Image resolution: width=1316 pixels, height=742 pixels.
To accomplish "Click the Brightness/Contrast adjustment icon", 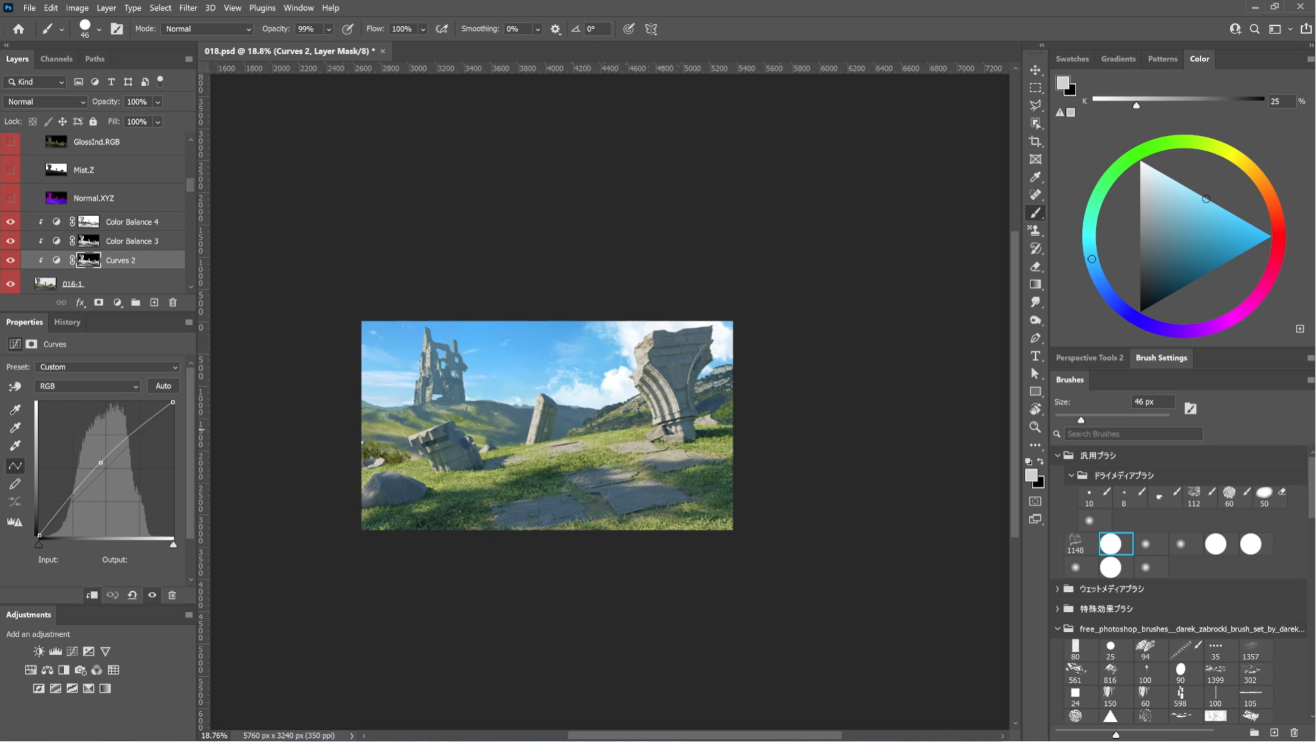I will (x=39, y=651).
